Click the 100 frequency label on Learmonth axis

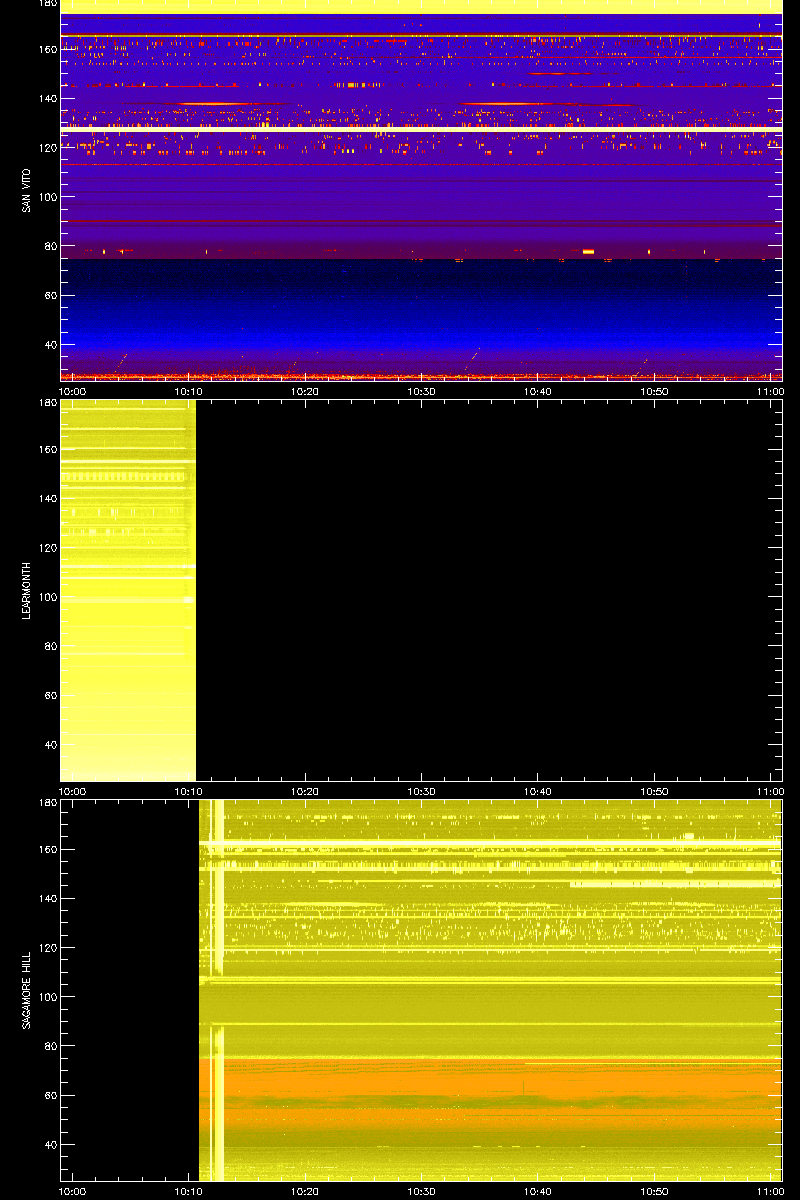46,597
